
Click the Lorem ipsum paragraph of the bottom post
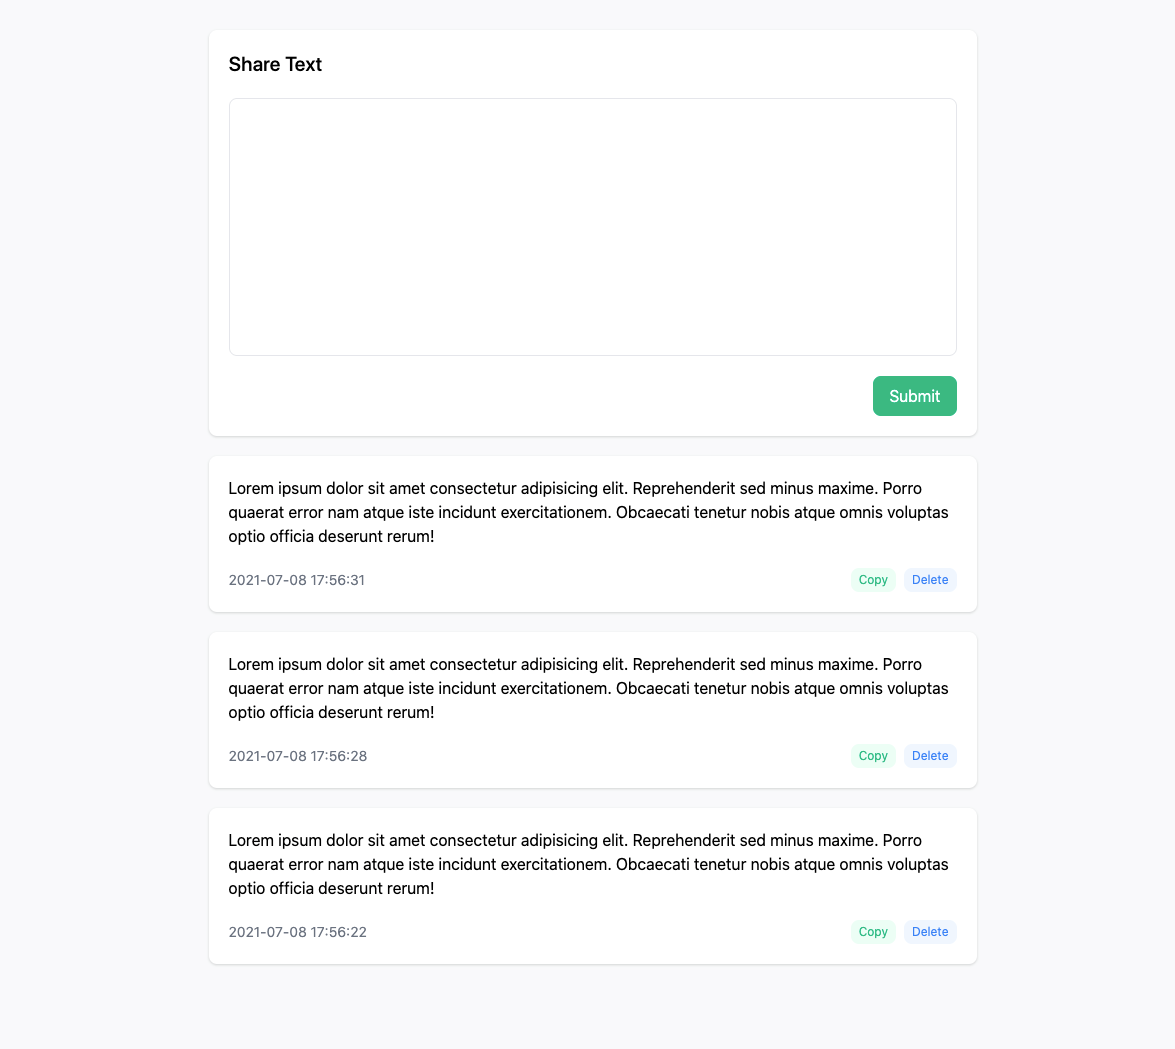588,865
